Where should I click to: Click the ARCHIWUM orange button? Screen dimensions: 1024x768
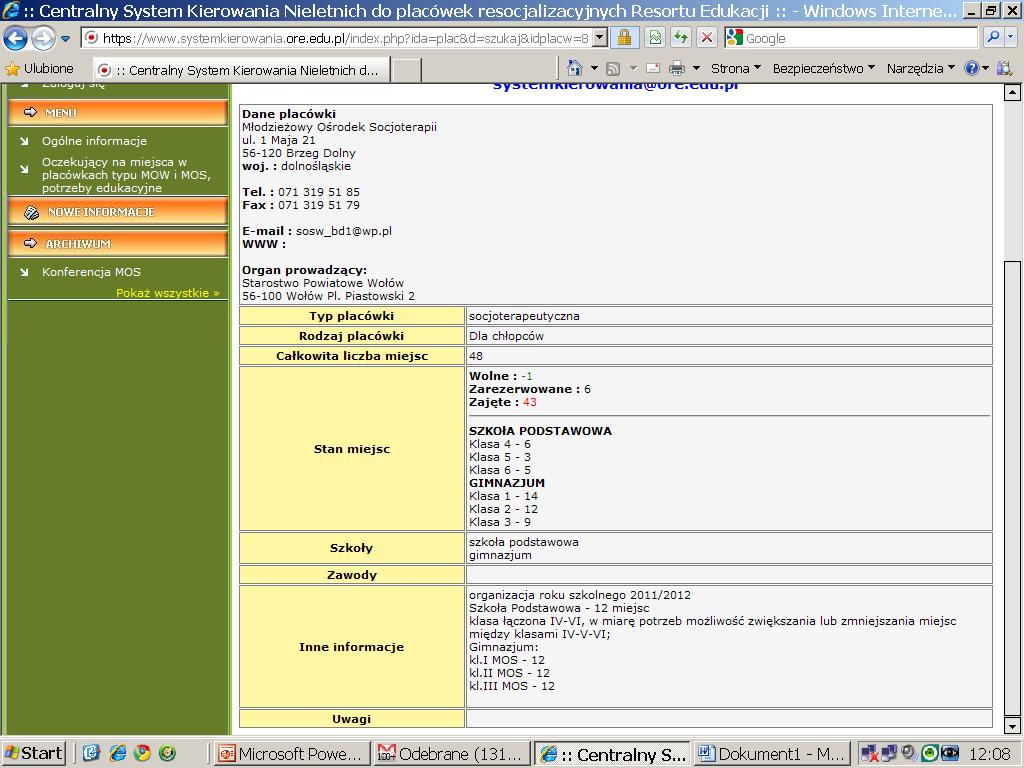coord(118,244)
